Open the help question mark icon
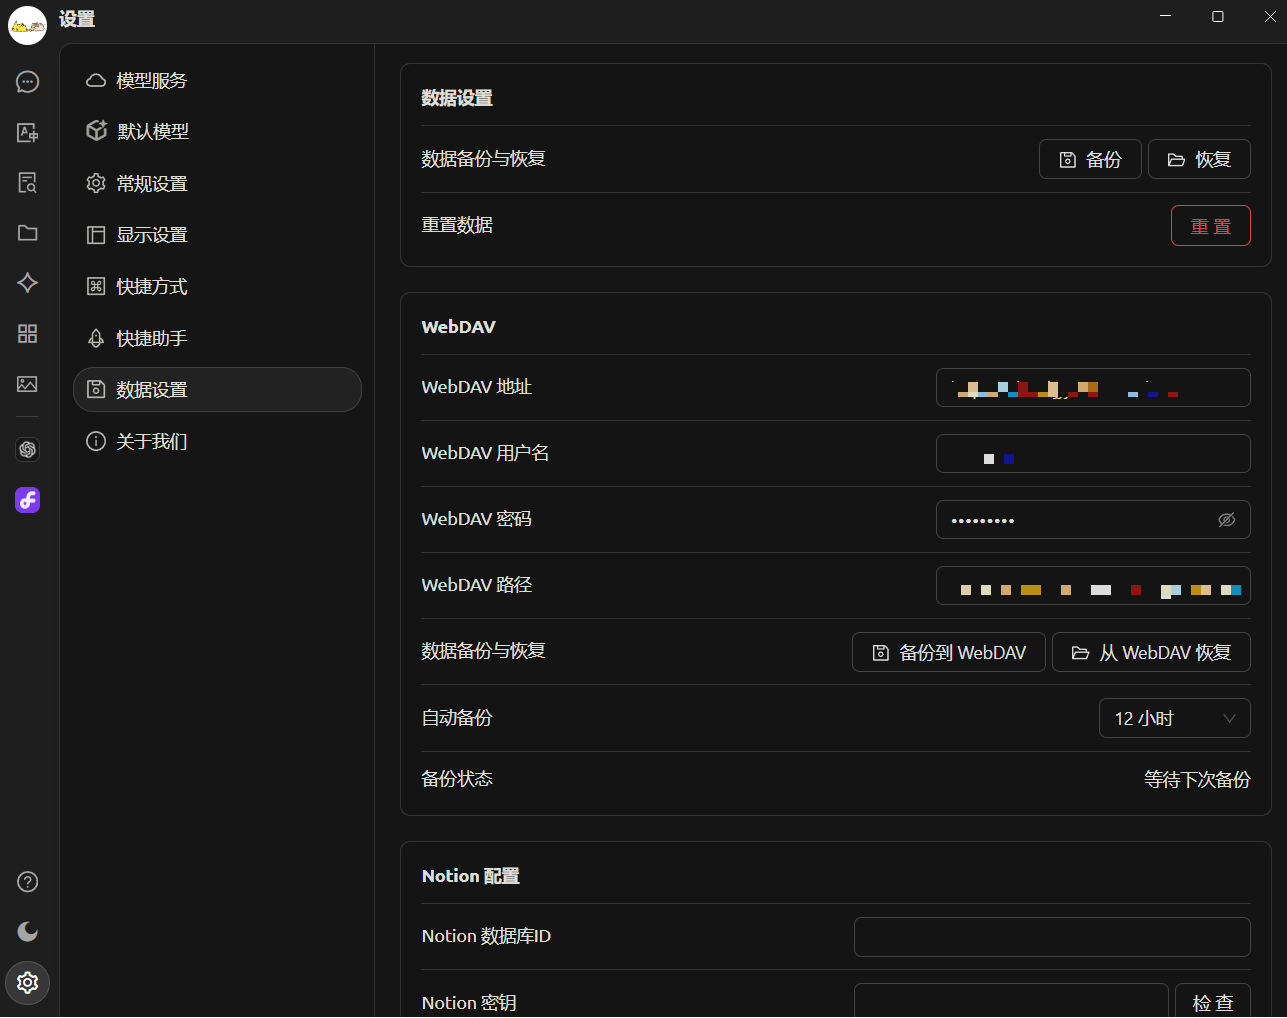 28,882
